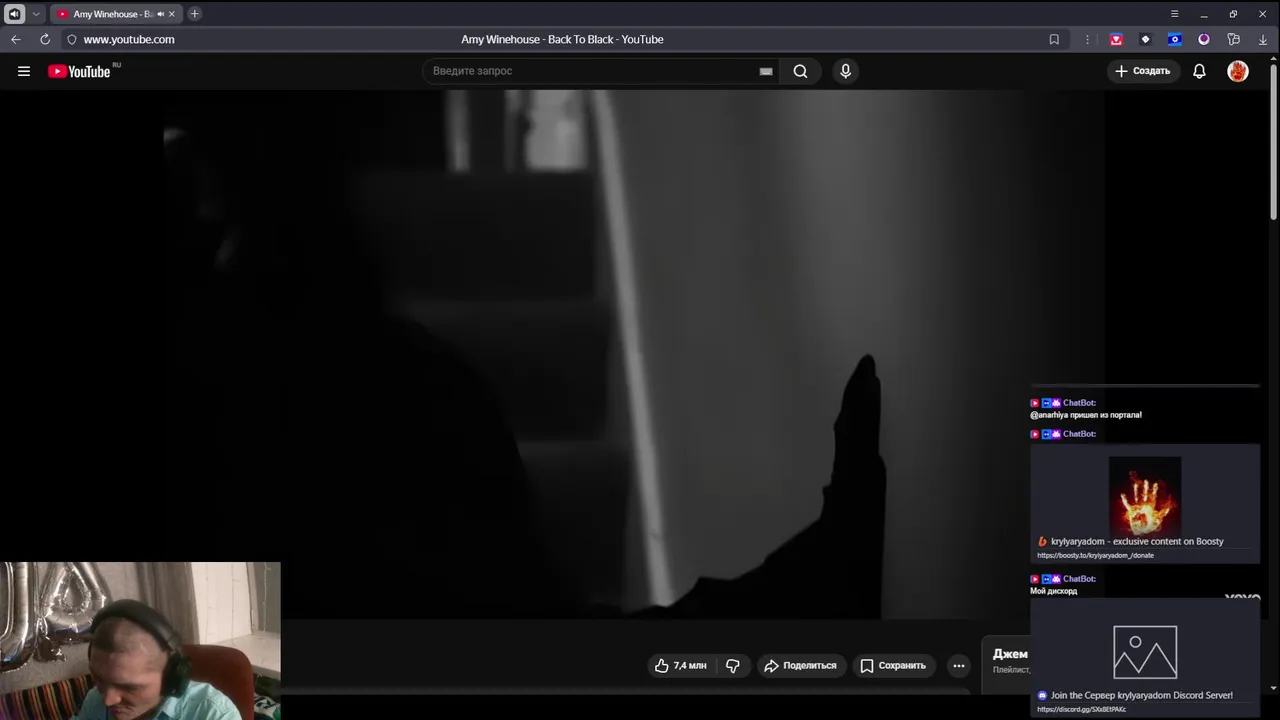Click the purple circle extension icon
The image size is (1280, 720).
[1204, 39]
